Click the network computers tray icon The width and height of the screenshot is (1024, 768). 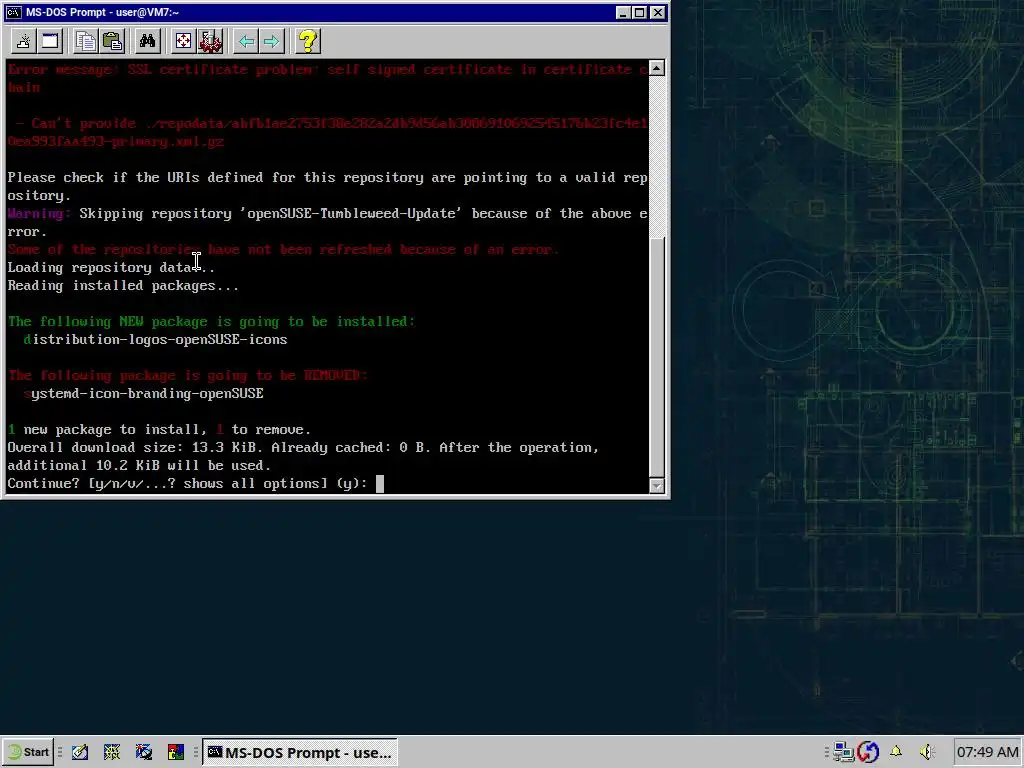[844, 752]
